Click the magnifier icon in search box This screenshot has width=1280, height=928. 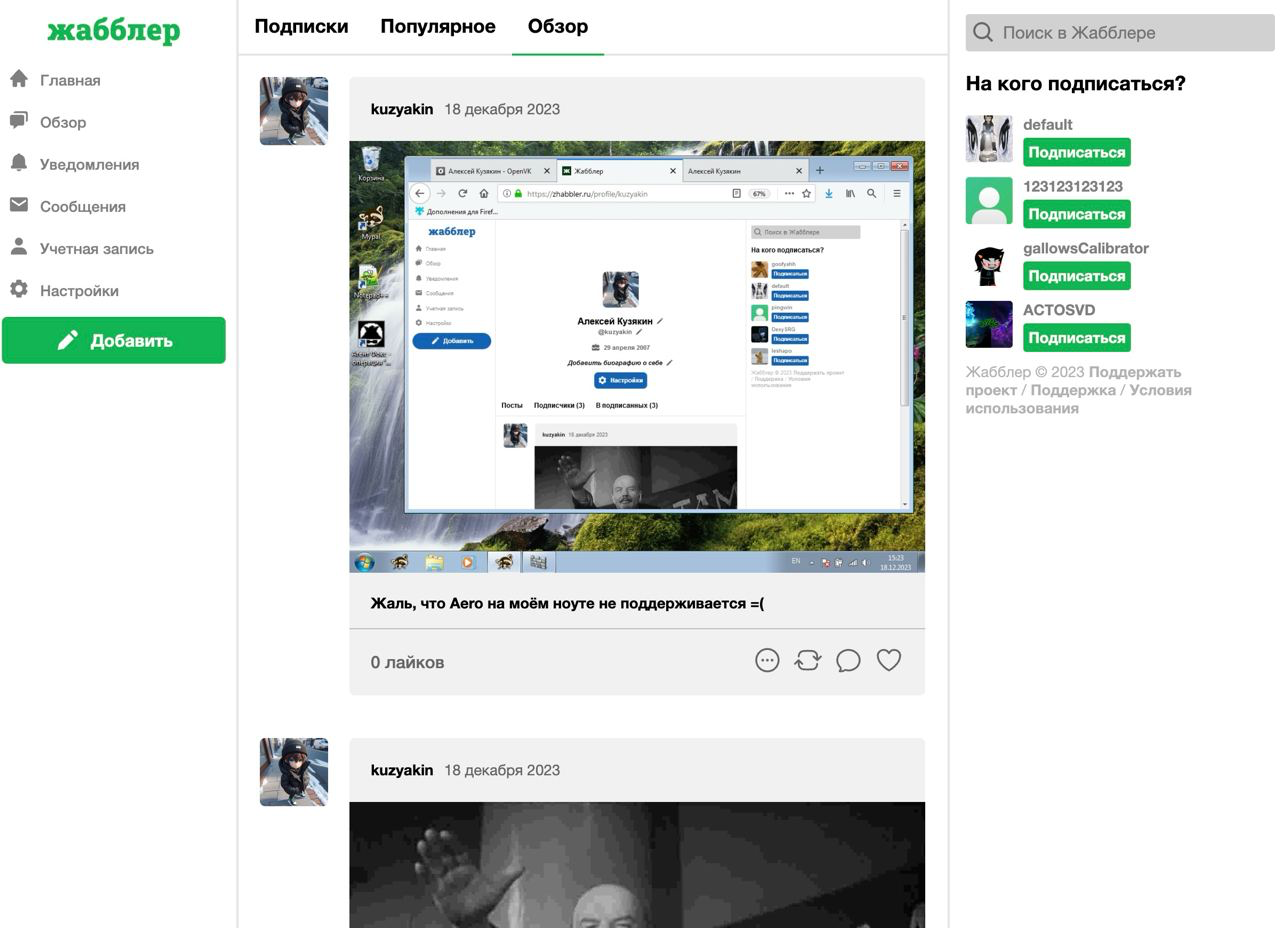983,32
